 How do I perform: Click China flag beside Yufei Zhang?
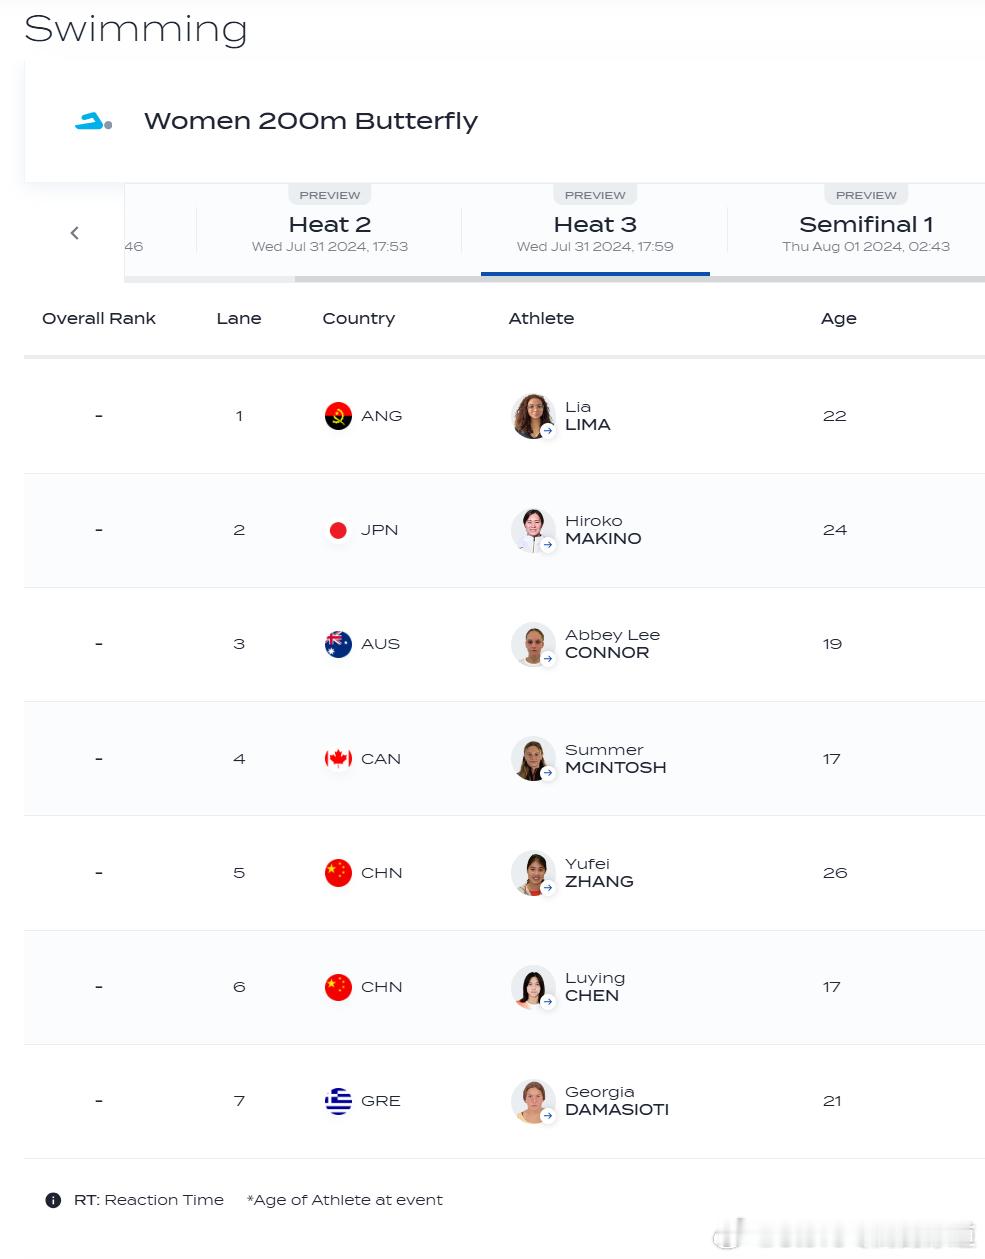pyautogui.click(x=338, y=873)
